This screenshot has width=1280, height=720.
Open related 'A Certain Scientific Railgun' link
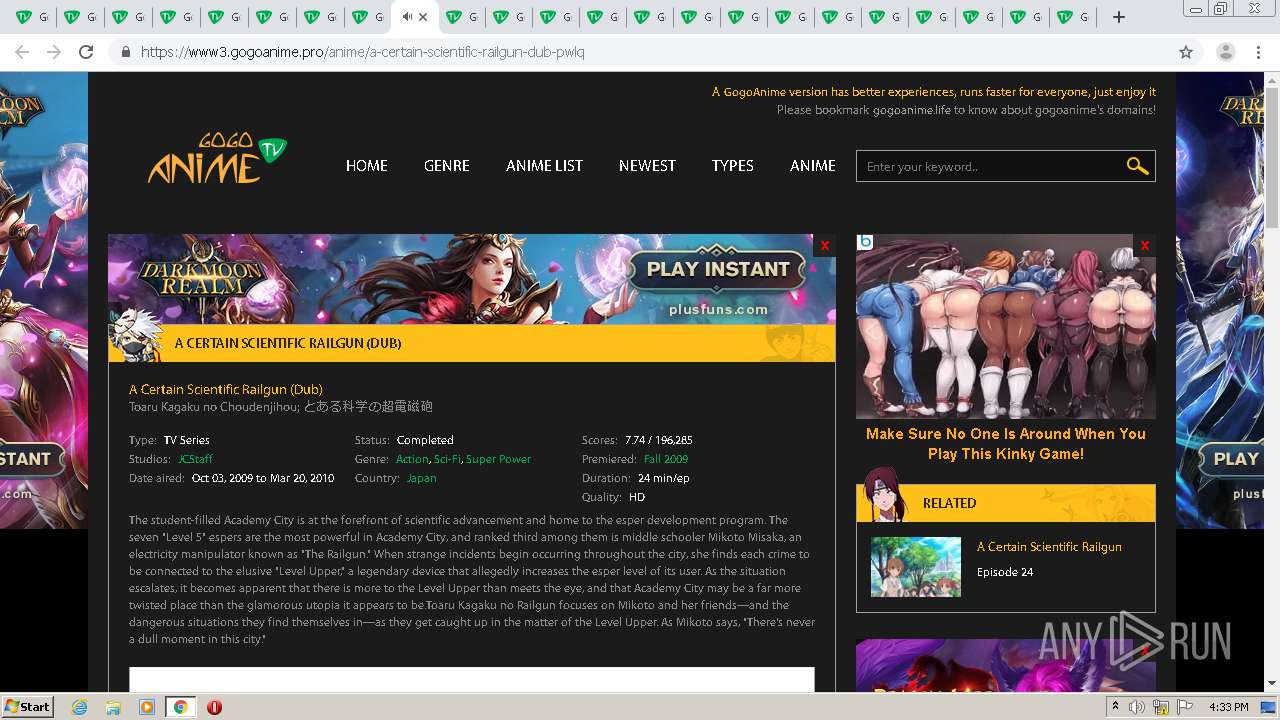(1049, 547)
